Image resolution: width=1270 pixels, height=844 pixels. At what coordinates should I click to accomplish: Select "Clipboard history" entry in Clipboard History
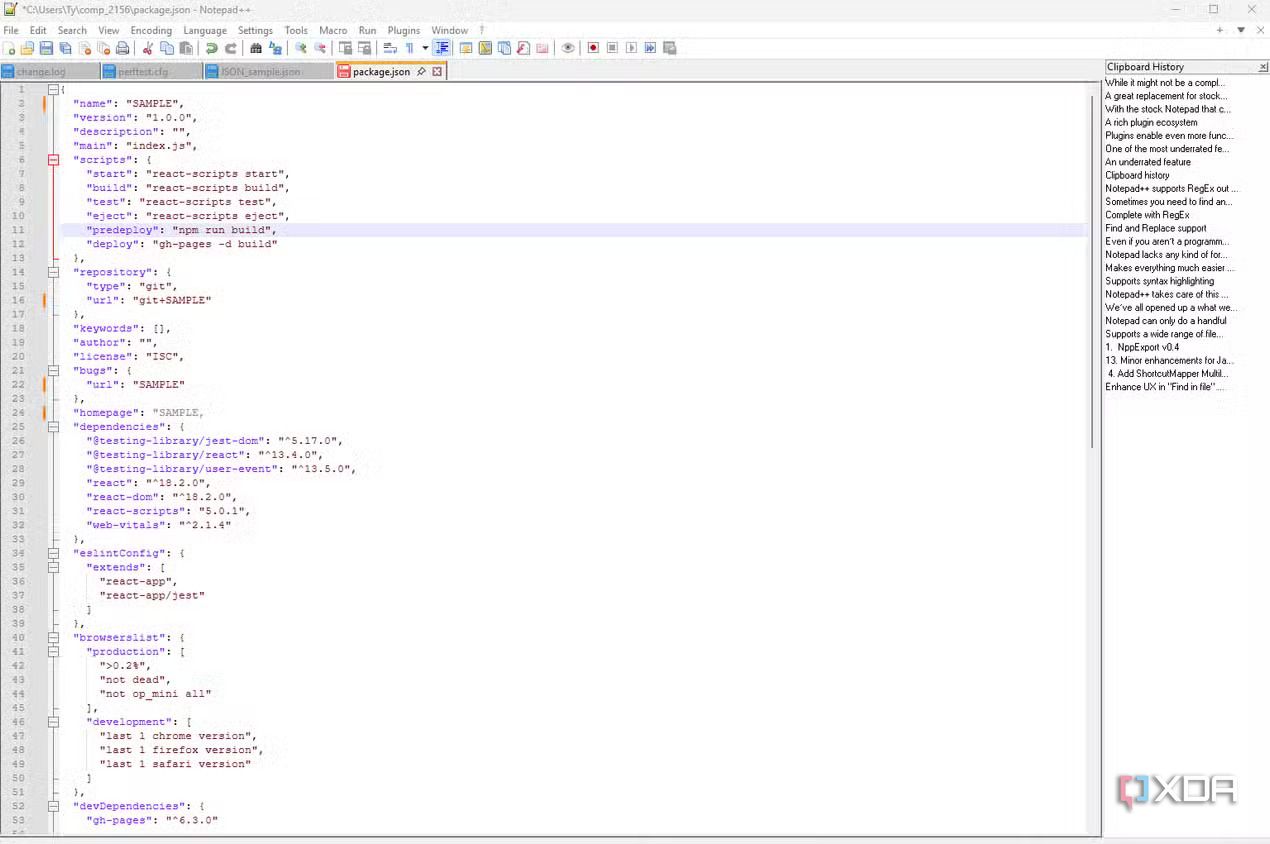[1137, 175]
